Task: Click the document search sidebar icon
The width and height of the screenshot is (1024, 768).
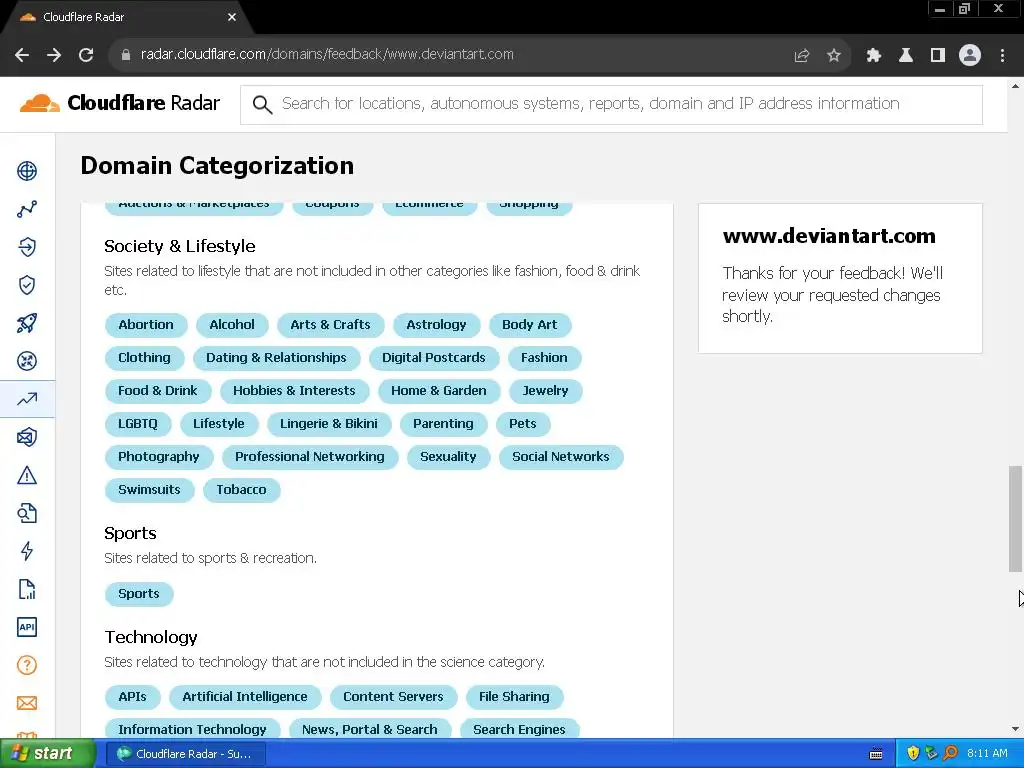Action: point(27,513)
